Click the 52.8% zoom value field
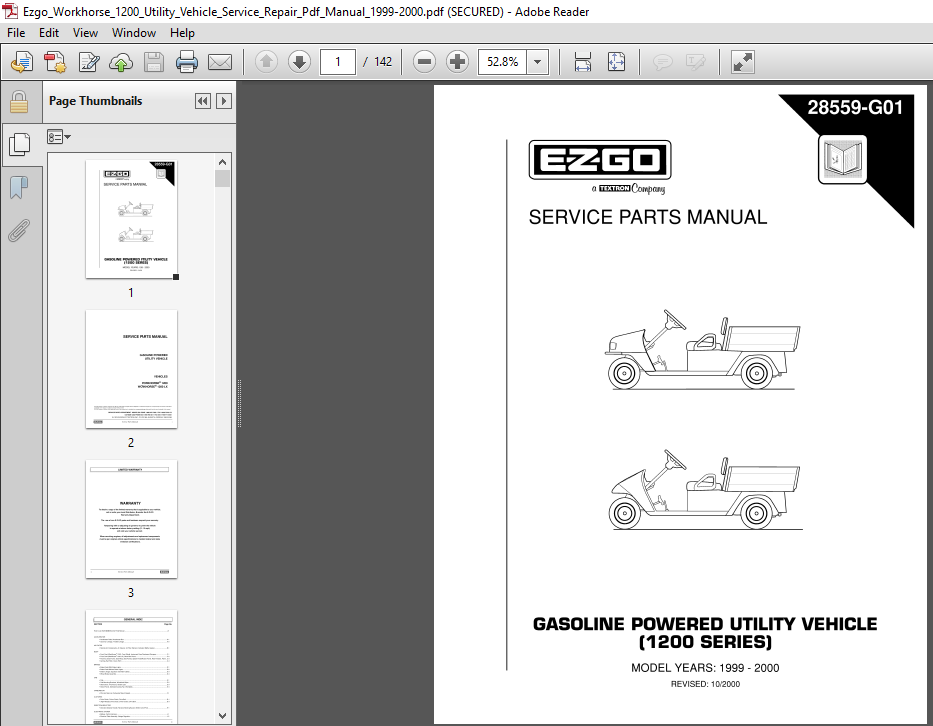The height and width of the screenshot is (726, 933). pyautogui.click(x=502, y=62)
